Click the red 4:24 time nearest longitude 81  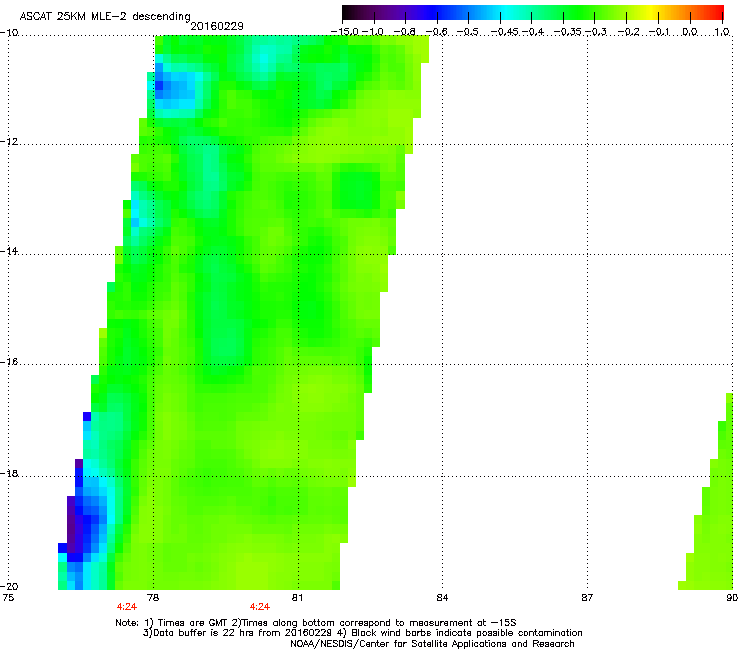260,607
